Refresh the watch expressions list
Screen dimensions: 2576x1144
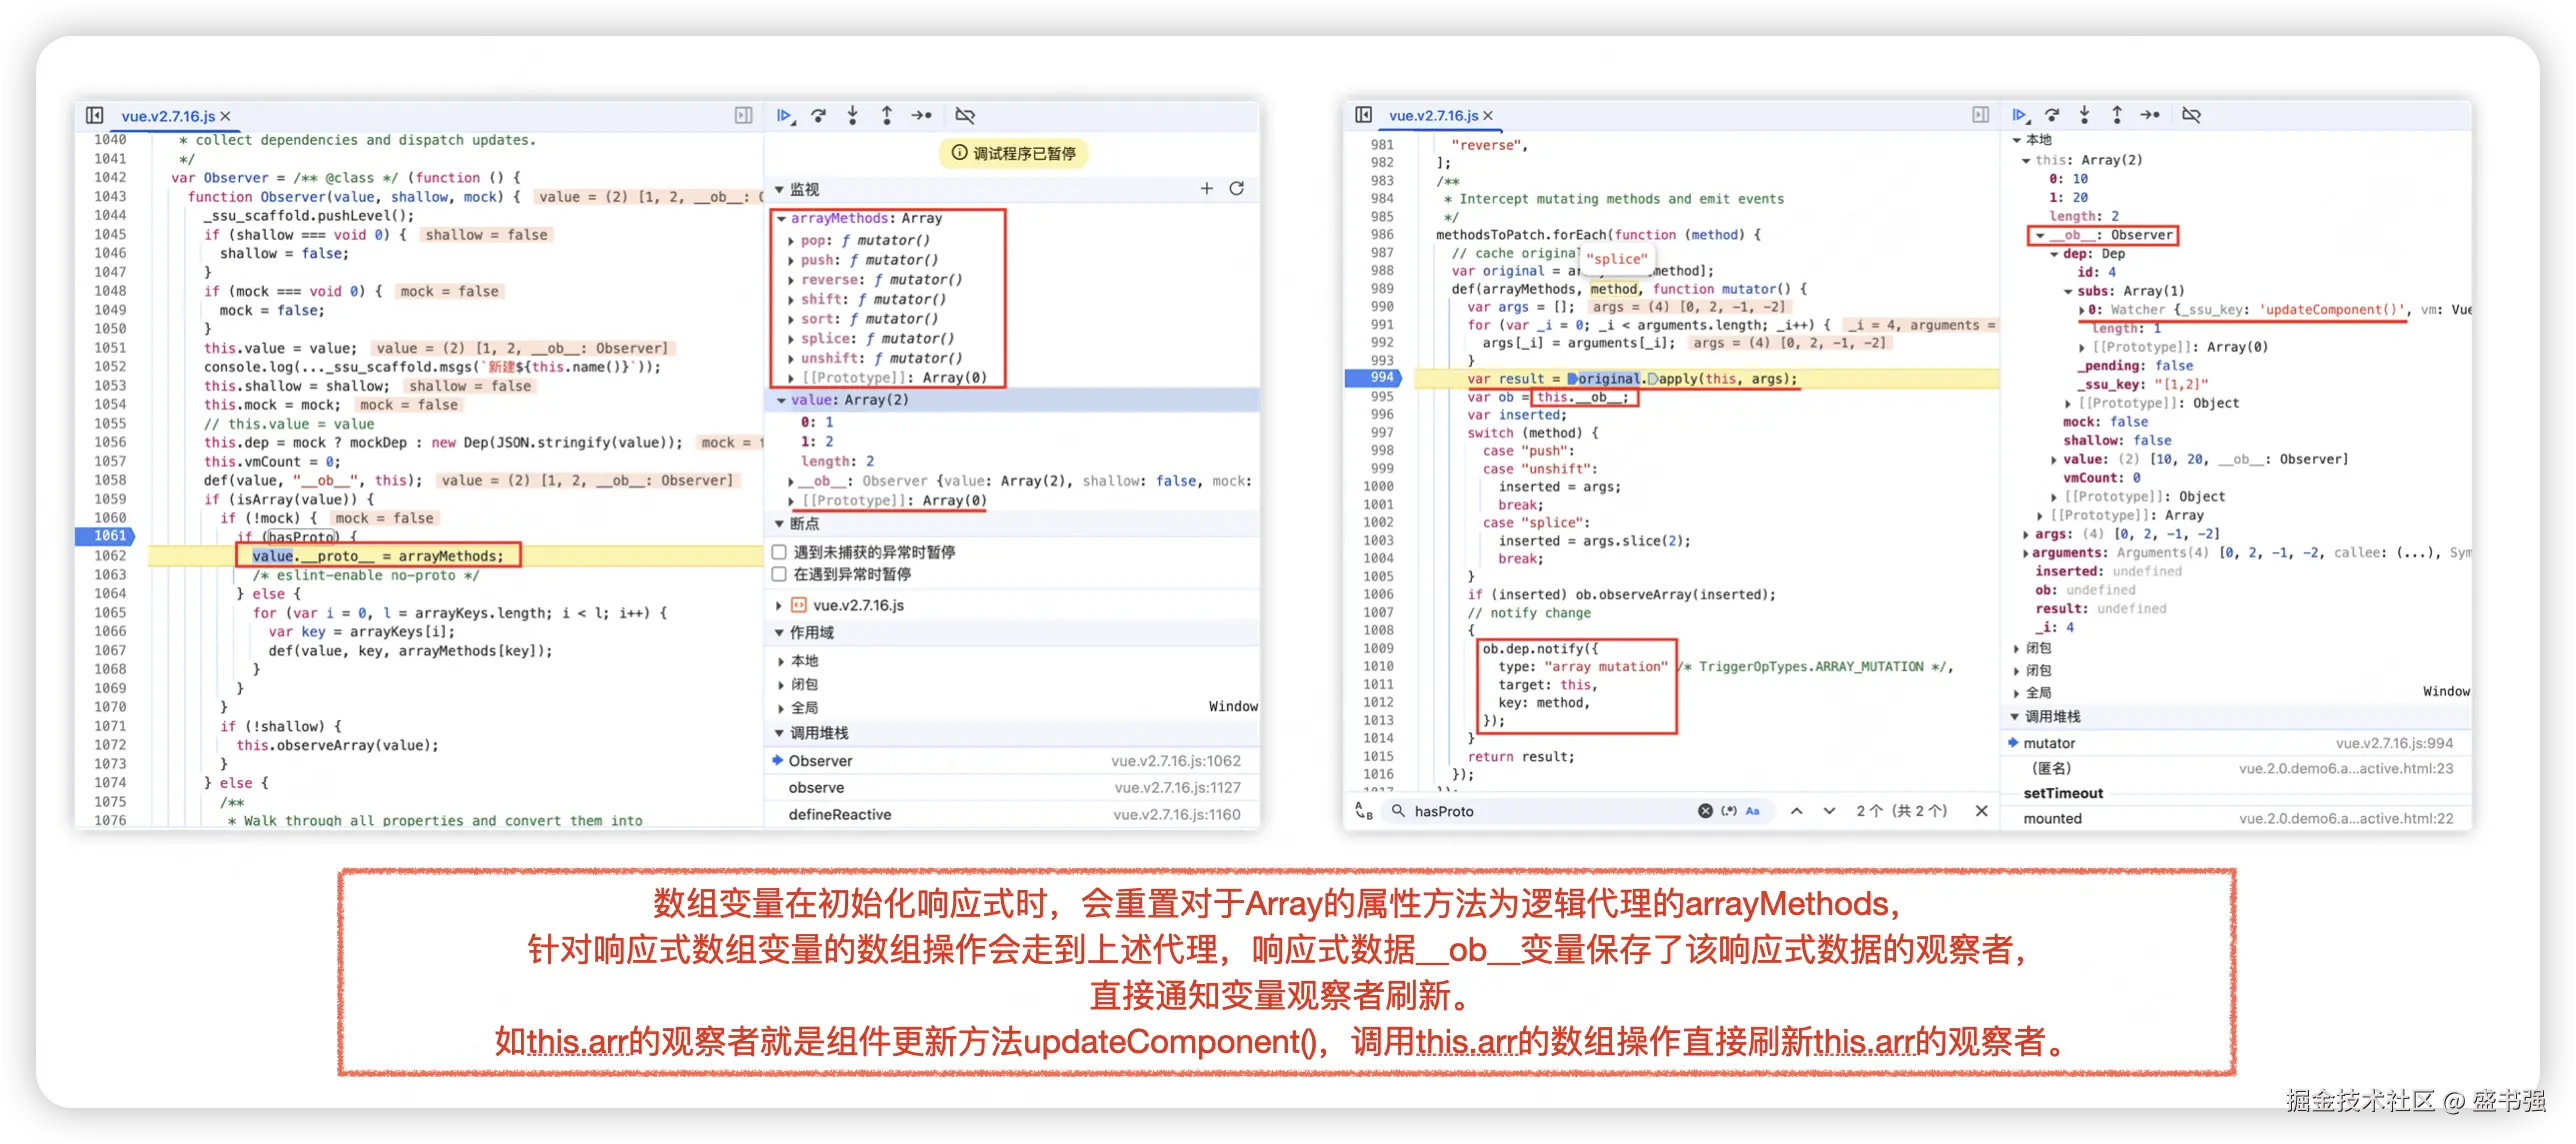pyautogui.click(x=1237, y=189)
